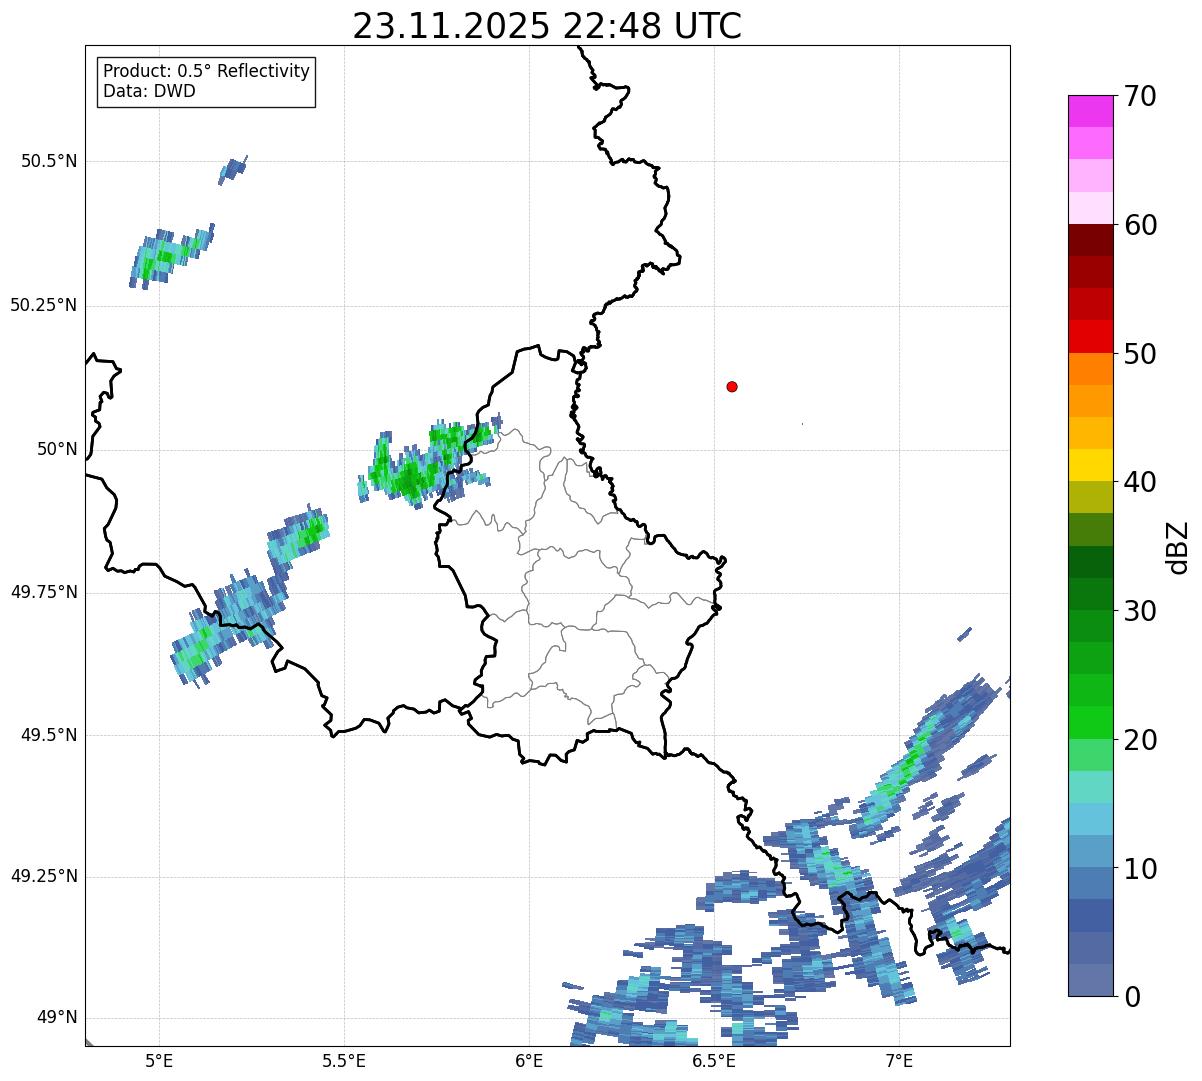
Task: Click the 50.5°N latitude label
Action: point(49,161)
